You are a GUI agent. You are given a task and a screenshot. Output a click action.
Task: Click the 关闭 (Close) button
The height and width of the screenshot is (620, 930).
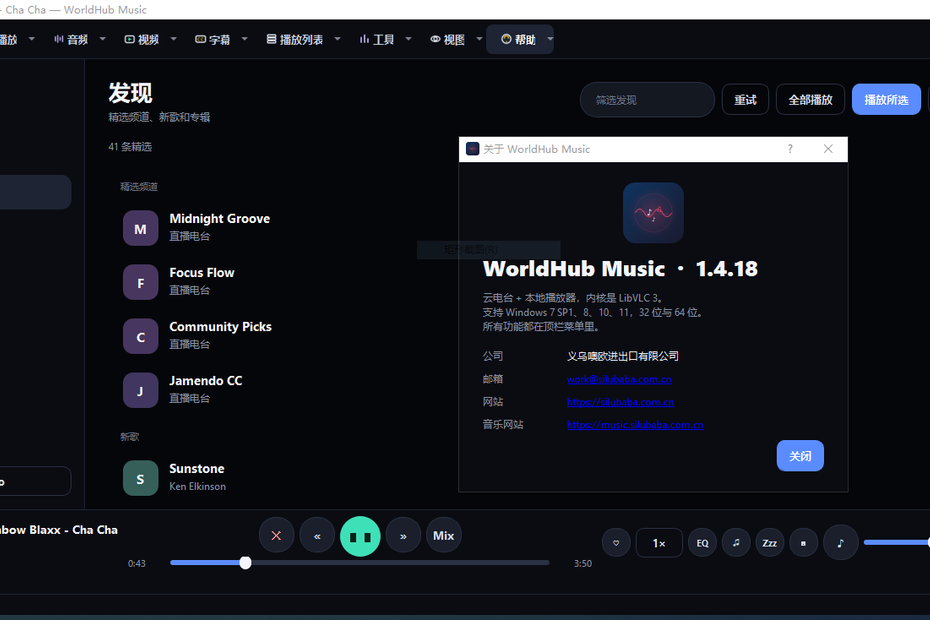(800, 456)
